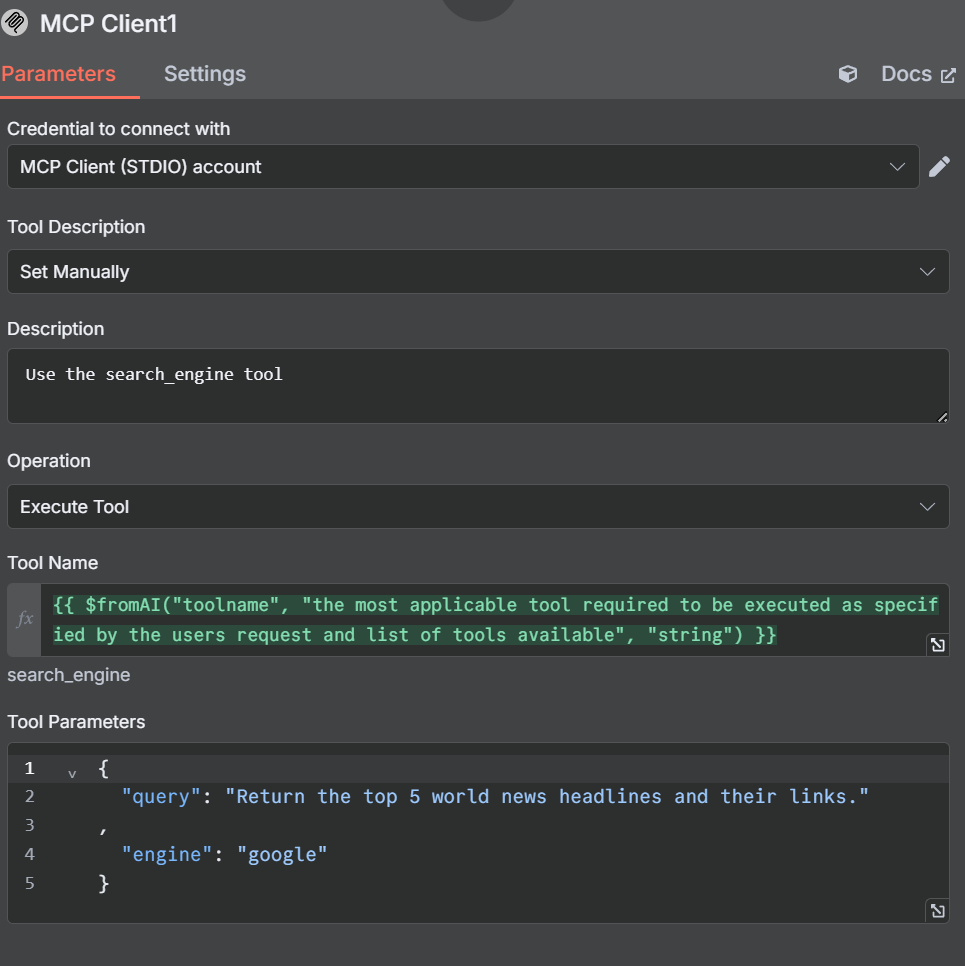965x966 pixels.
Task: Click the "engine": "google" line
Action: 224,854
